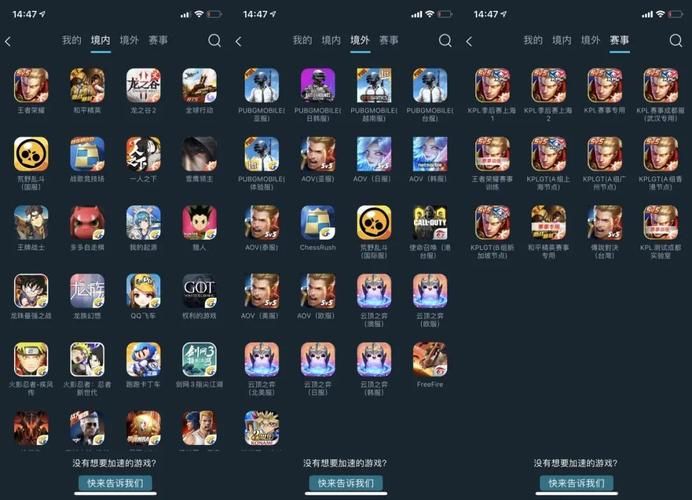Go back from the 境内 screen
Image resolution: width=692 pixels, height=500 pixels.
click(x=8, y=41)
